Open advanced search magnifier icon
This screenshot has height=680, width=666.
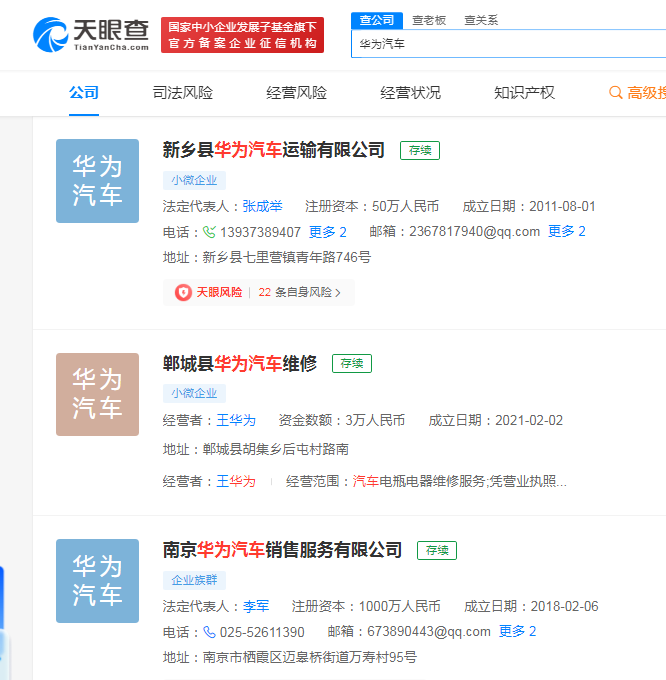[615, 92]
